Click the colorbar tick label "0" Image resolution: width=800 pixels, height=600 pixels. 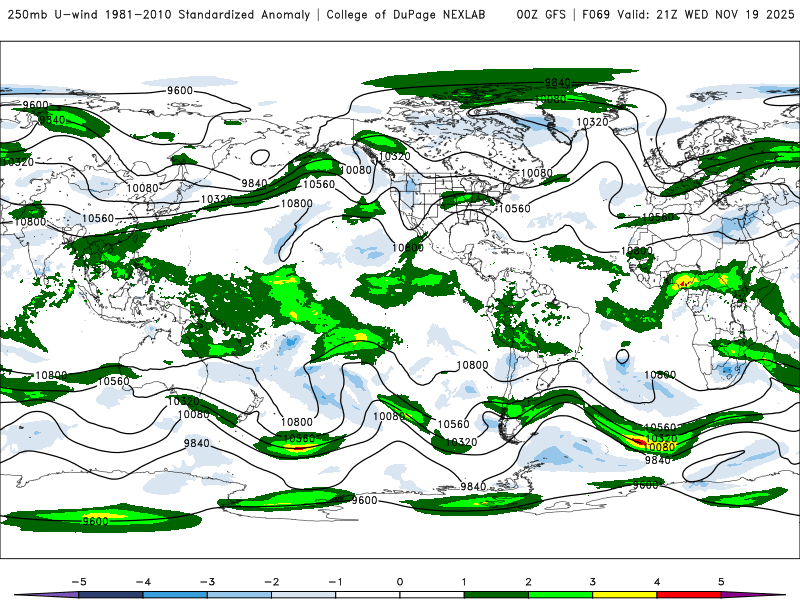pyautogui.click(x=400, y=582)
